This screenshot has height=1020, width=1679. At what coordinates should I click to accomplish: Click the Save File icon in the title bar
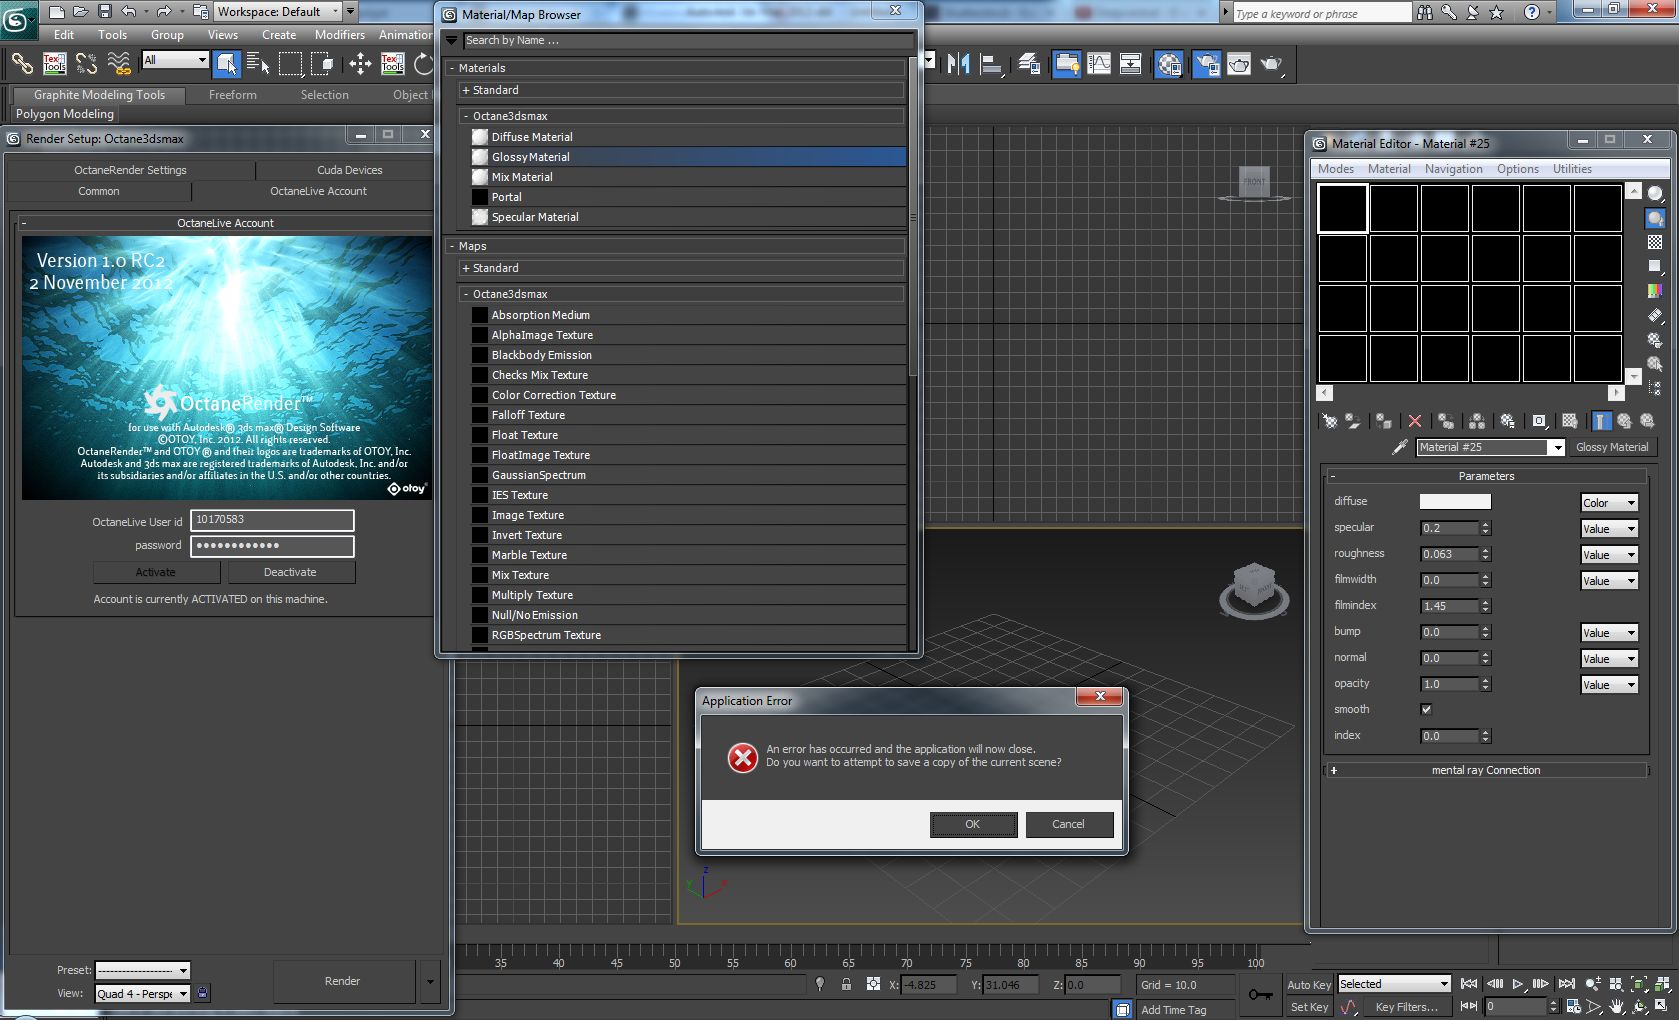click(104, 12)
